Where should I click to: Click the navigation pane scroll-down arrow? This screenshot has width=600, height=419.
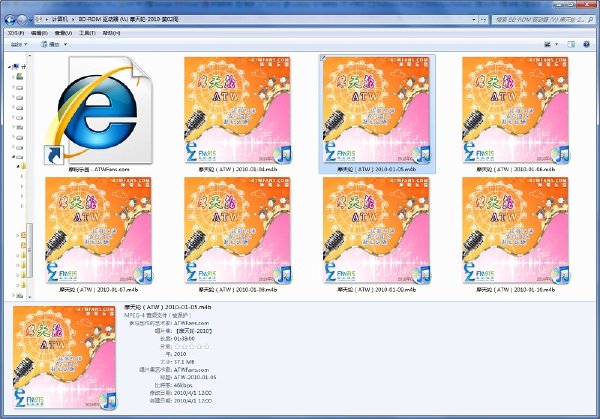(x=29, y=297)
